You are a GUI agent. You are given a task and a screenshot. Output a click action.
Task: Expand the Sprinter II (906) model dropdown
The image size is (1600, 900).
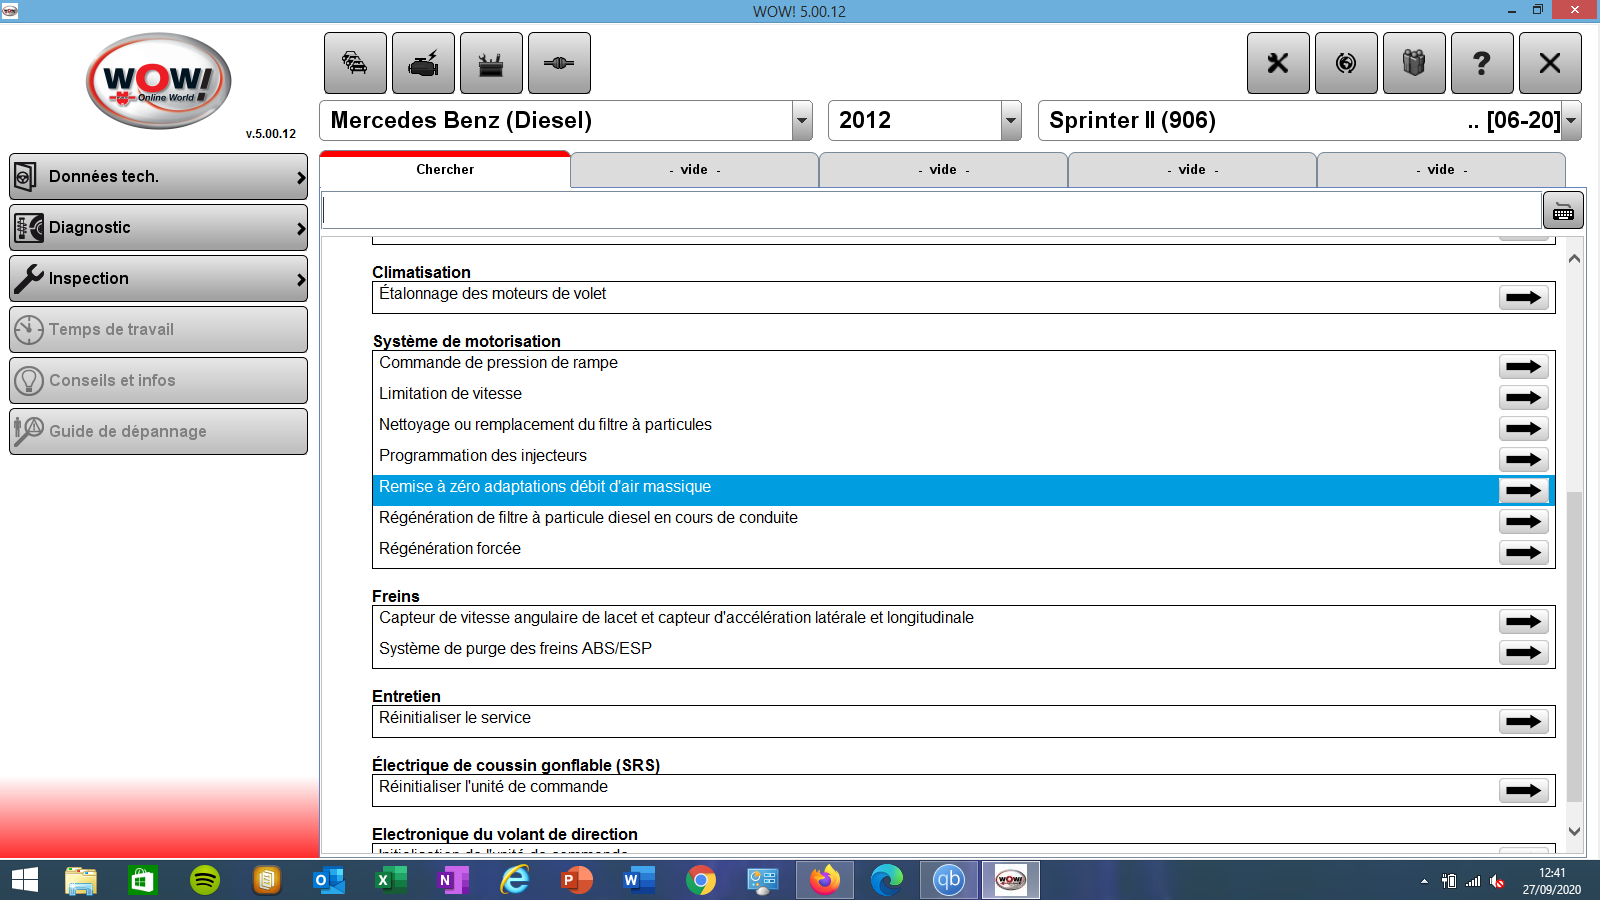(1571, 121)
